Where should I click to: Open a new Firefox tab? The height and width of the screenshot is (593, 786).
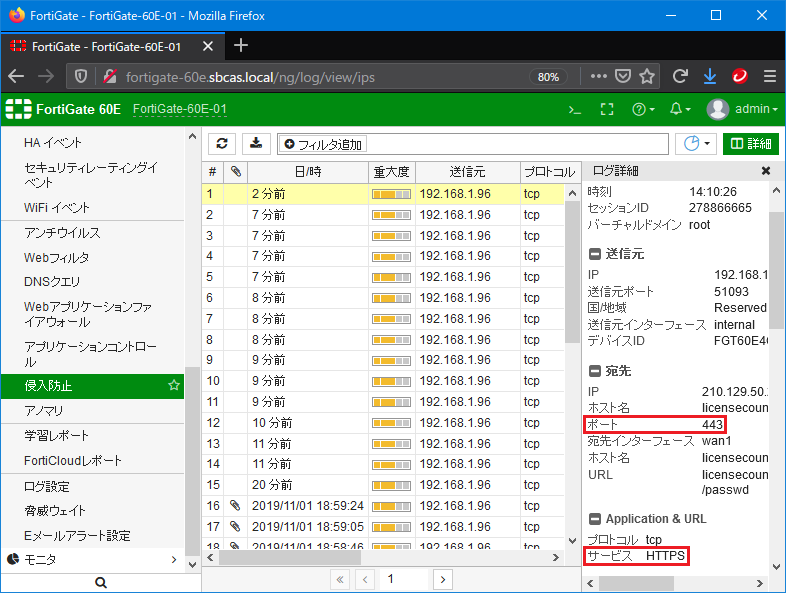(x=241, y=46)
